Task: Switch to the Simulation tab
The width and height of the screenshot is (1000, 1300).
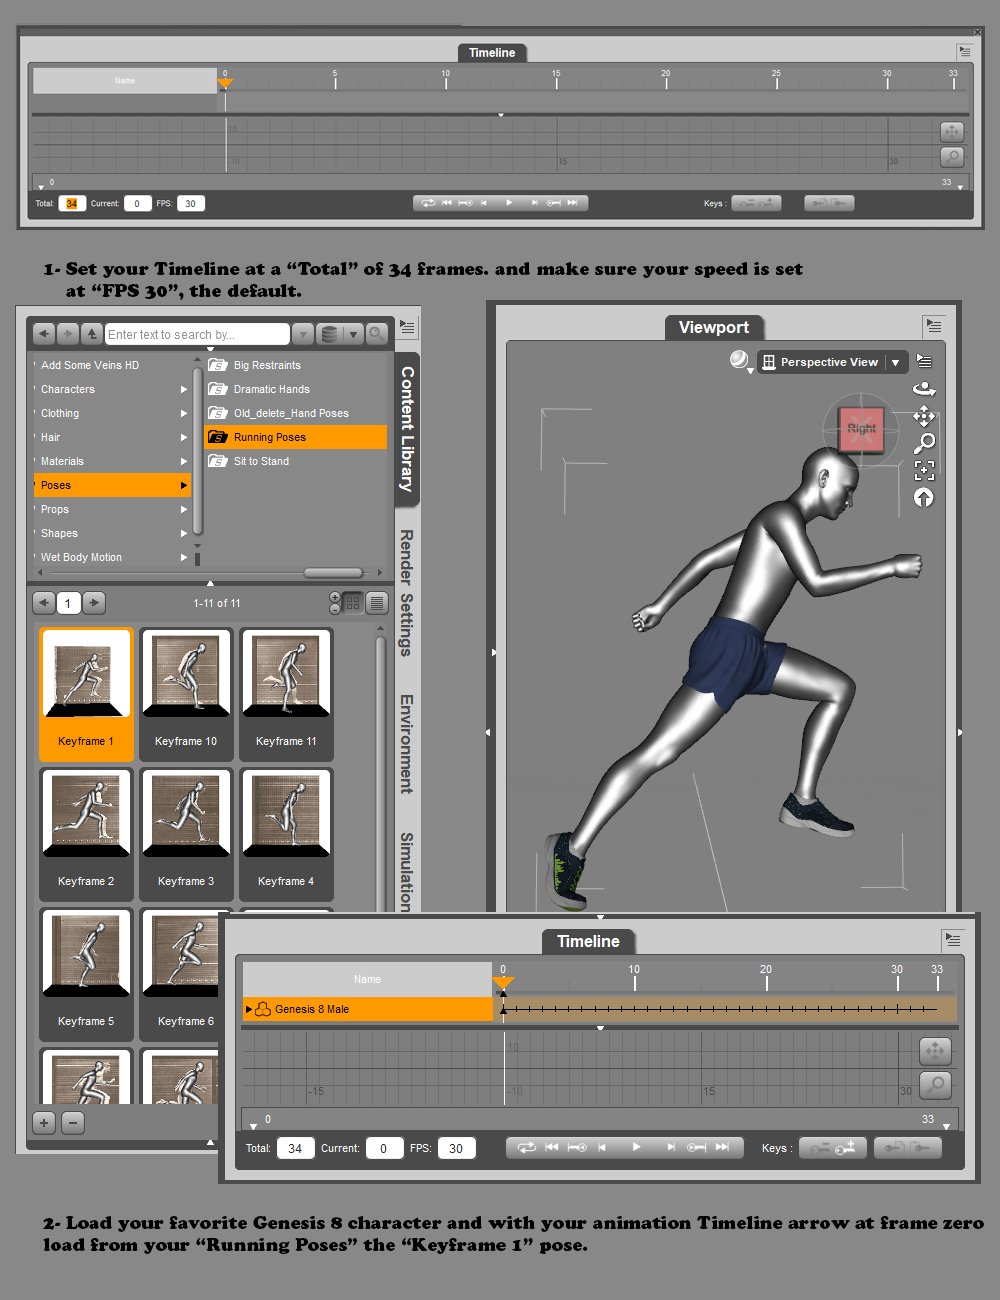Action: tap(405, 870)
